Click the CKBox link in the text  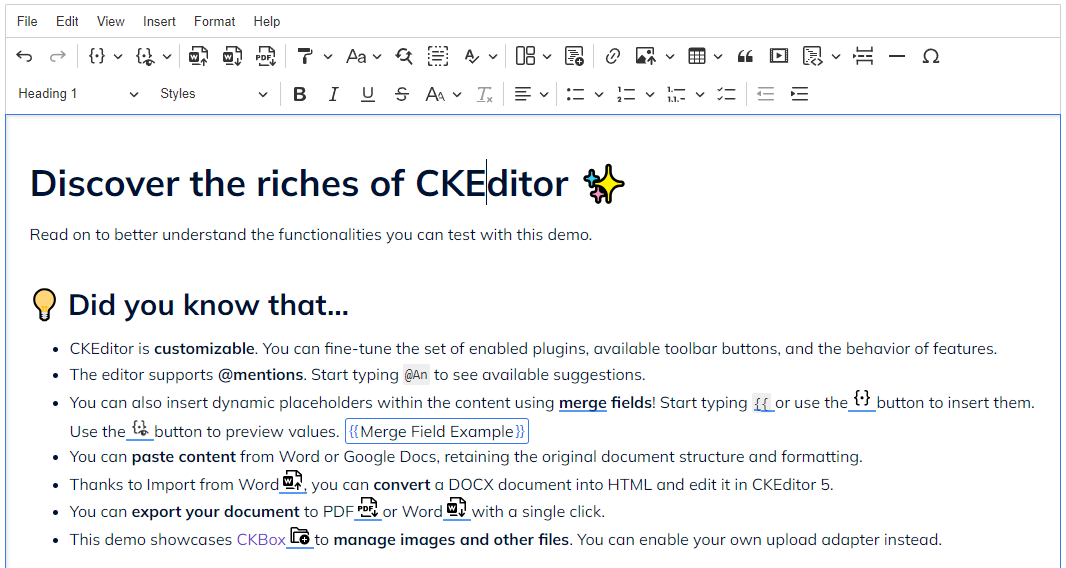261,540
